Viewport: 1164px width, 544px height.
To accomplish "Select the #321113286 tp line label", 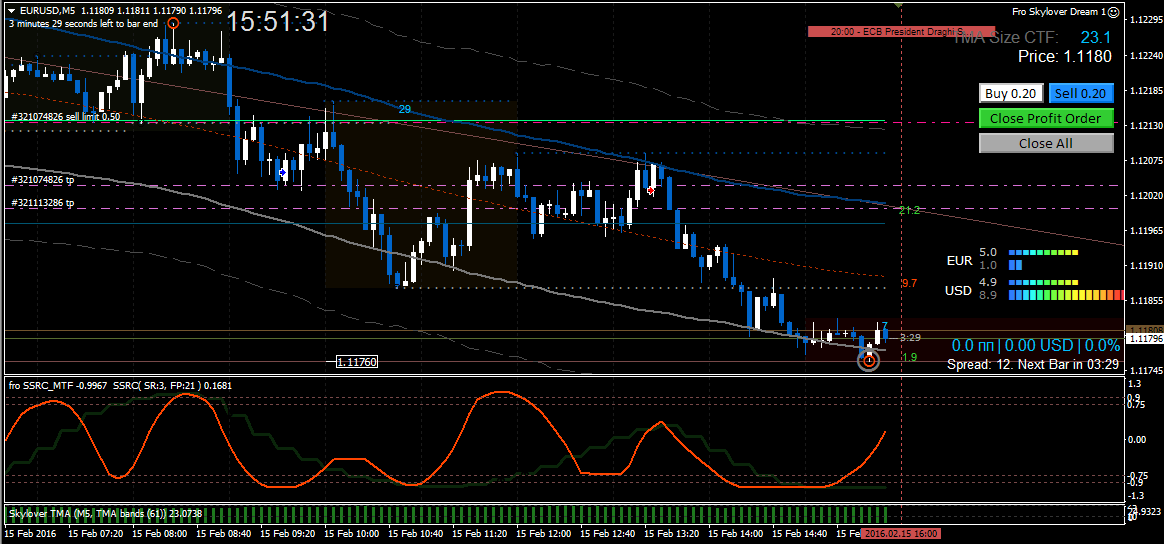I will click(x=43, y=203).
